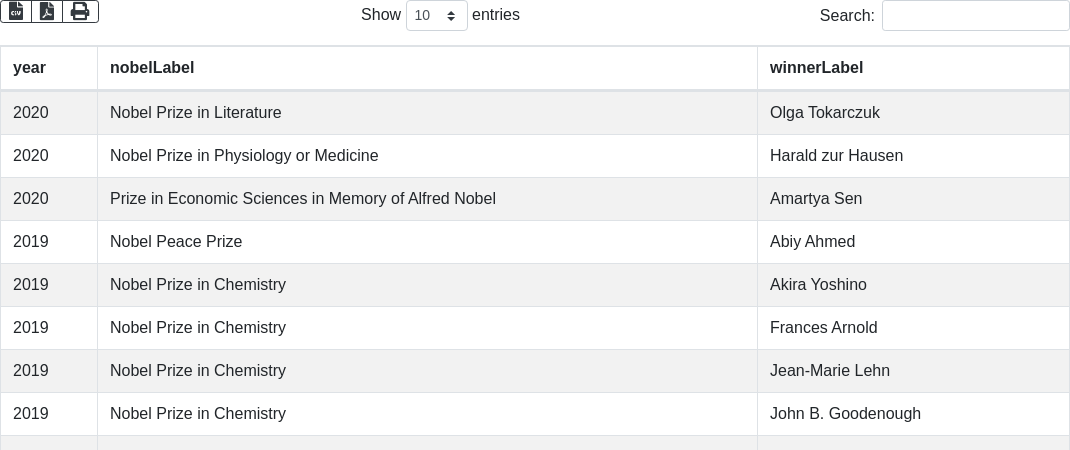Click the Nobel Peace Prize cell
The height and width of the screenshot is (450, 1070).
pos(176,242)
